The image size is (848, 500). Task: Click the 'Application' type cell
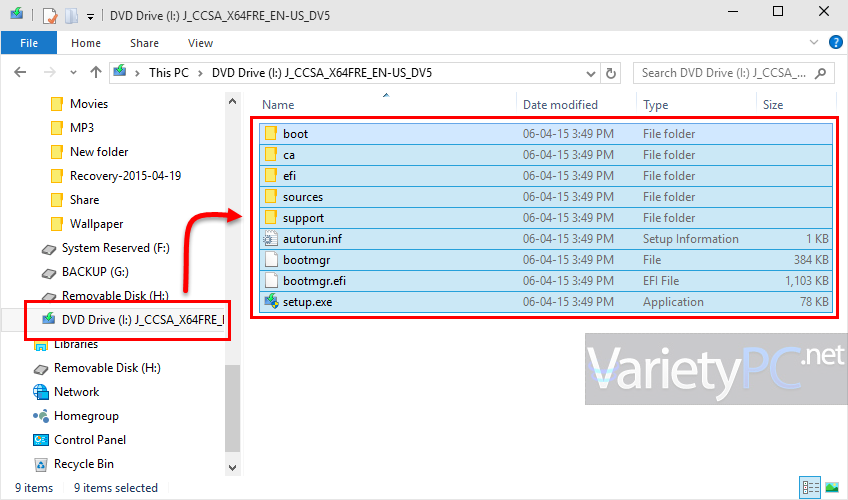coord(673,302)
